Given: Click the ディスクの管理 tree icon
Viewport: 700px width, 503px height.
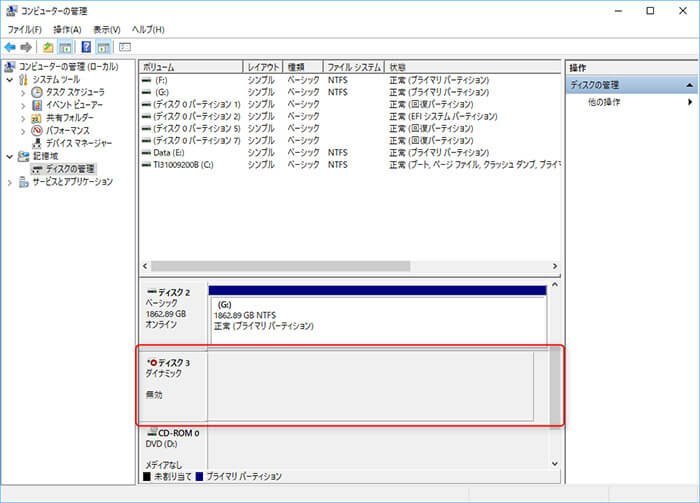Looking at the screenshot, I should pos(37,169).
